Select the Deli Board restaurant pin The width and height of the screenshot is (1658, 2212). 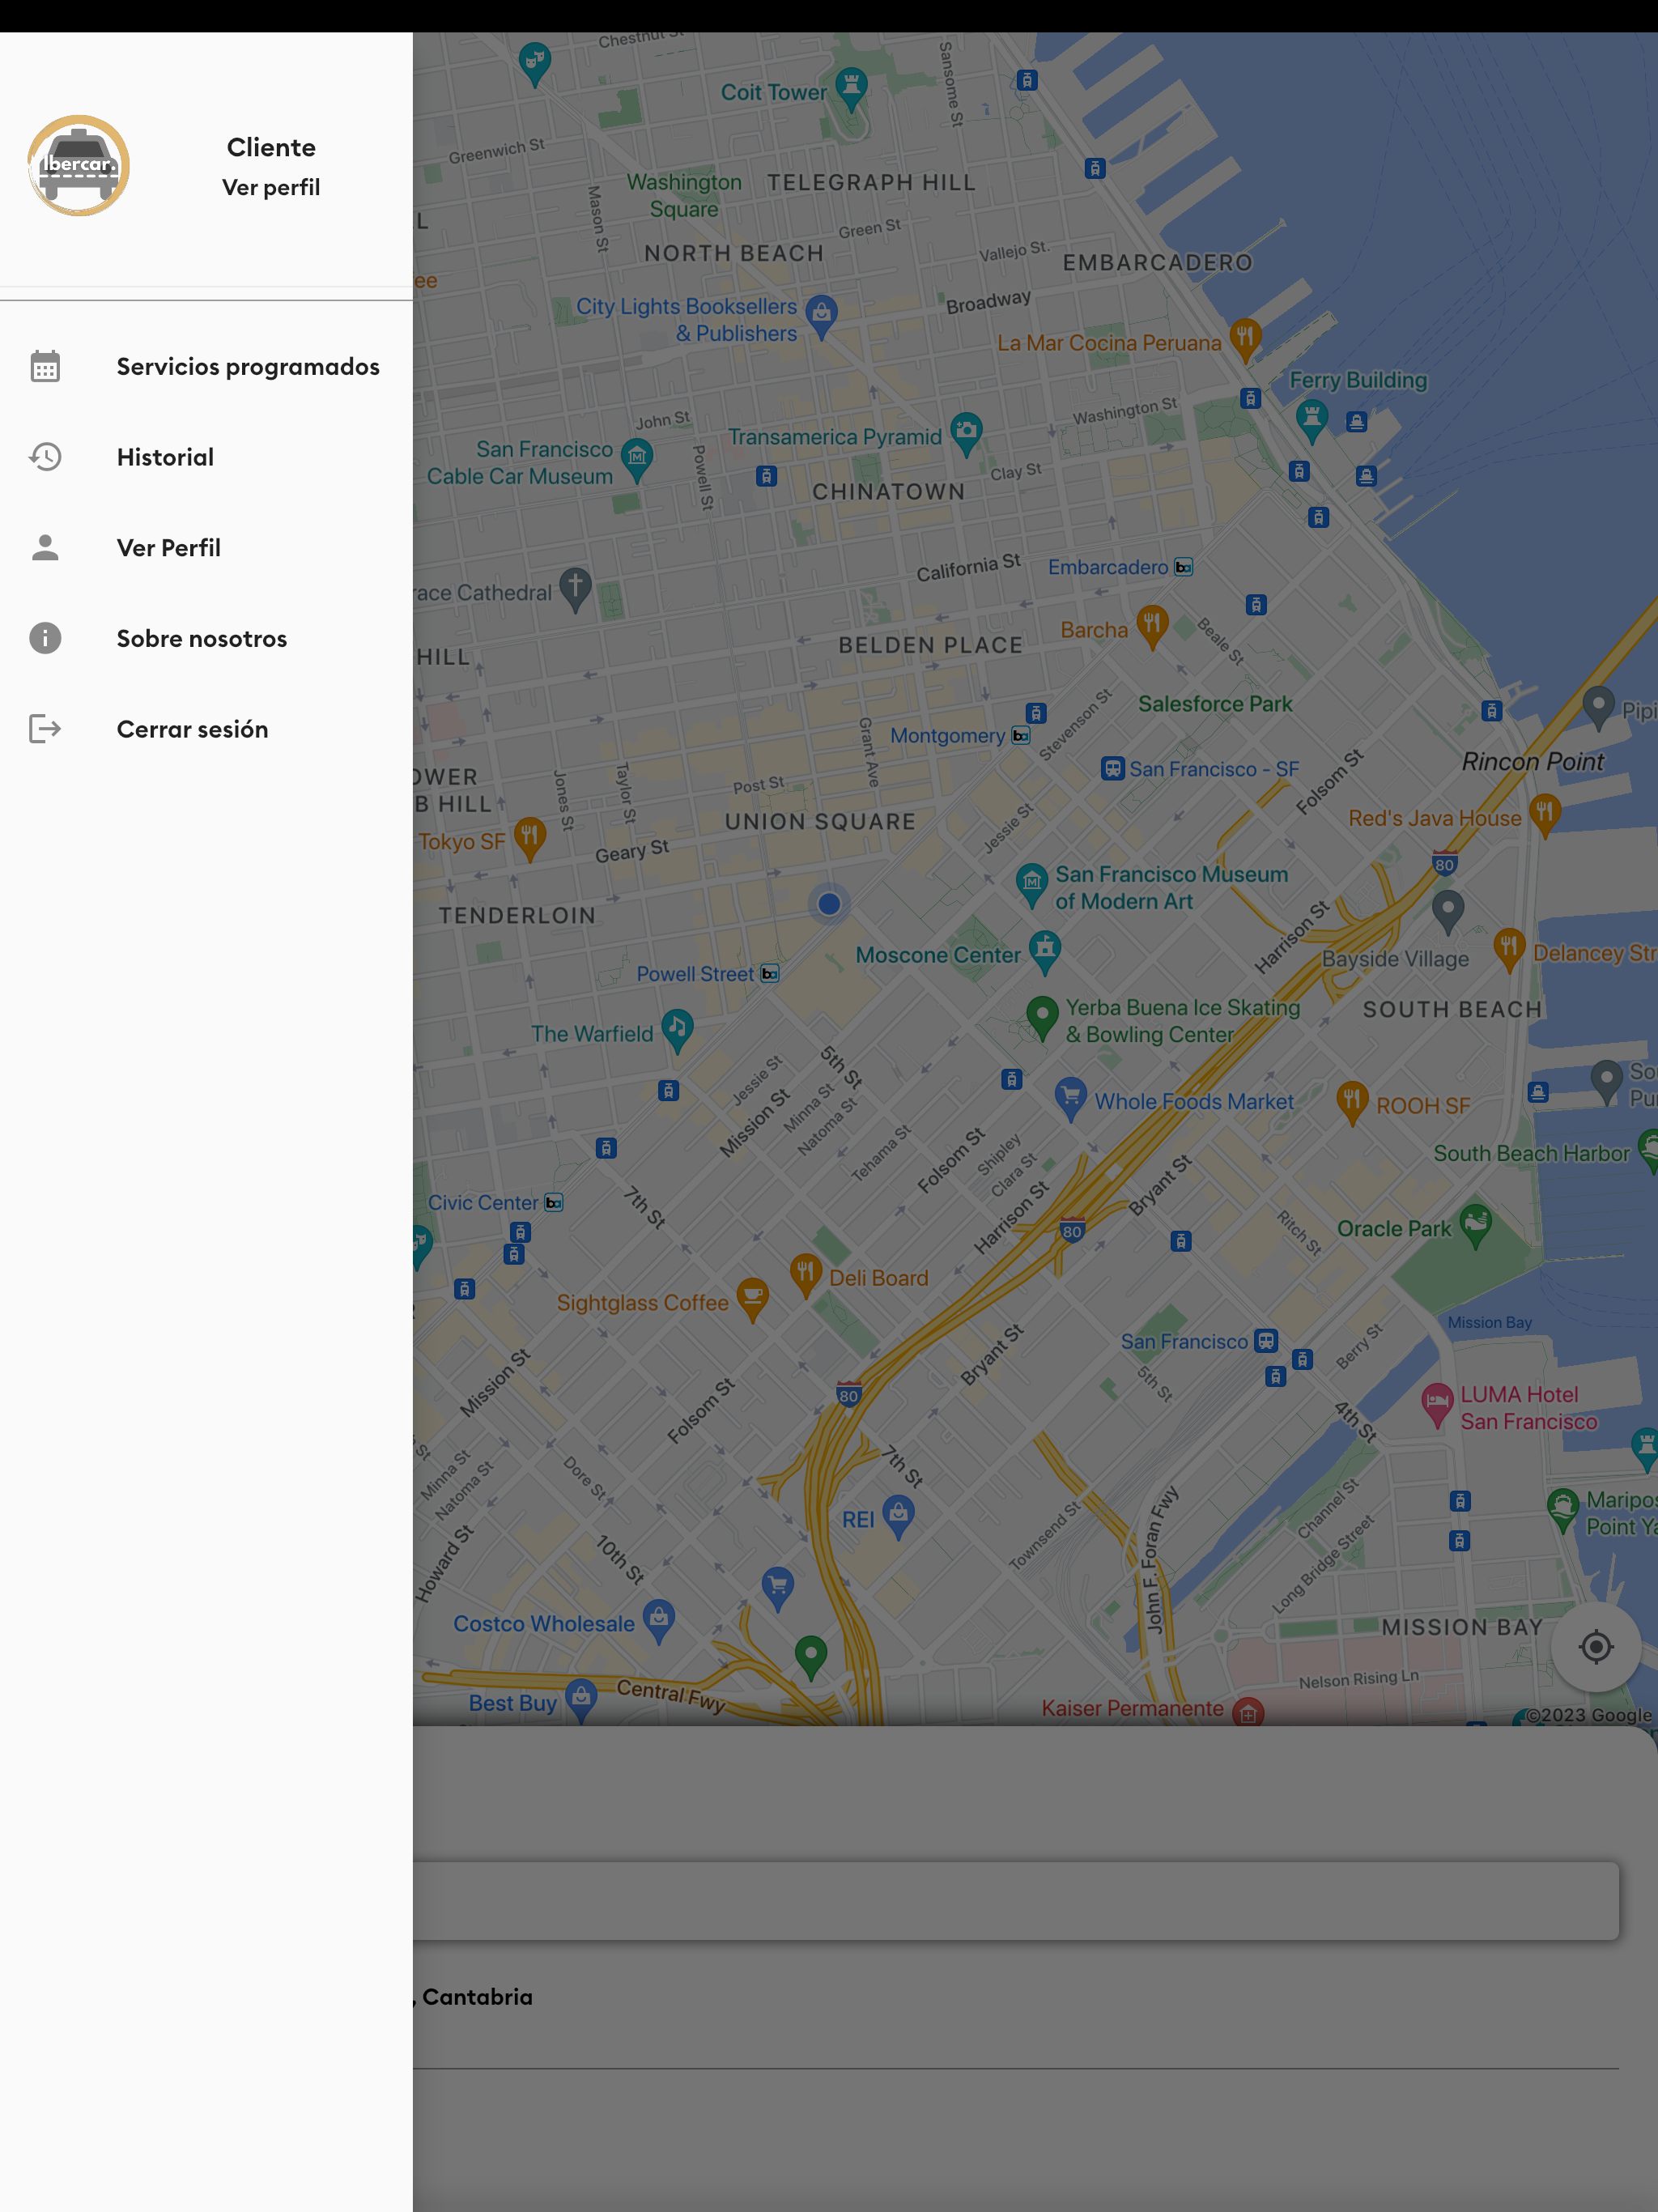pos(806,1275)
